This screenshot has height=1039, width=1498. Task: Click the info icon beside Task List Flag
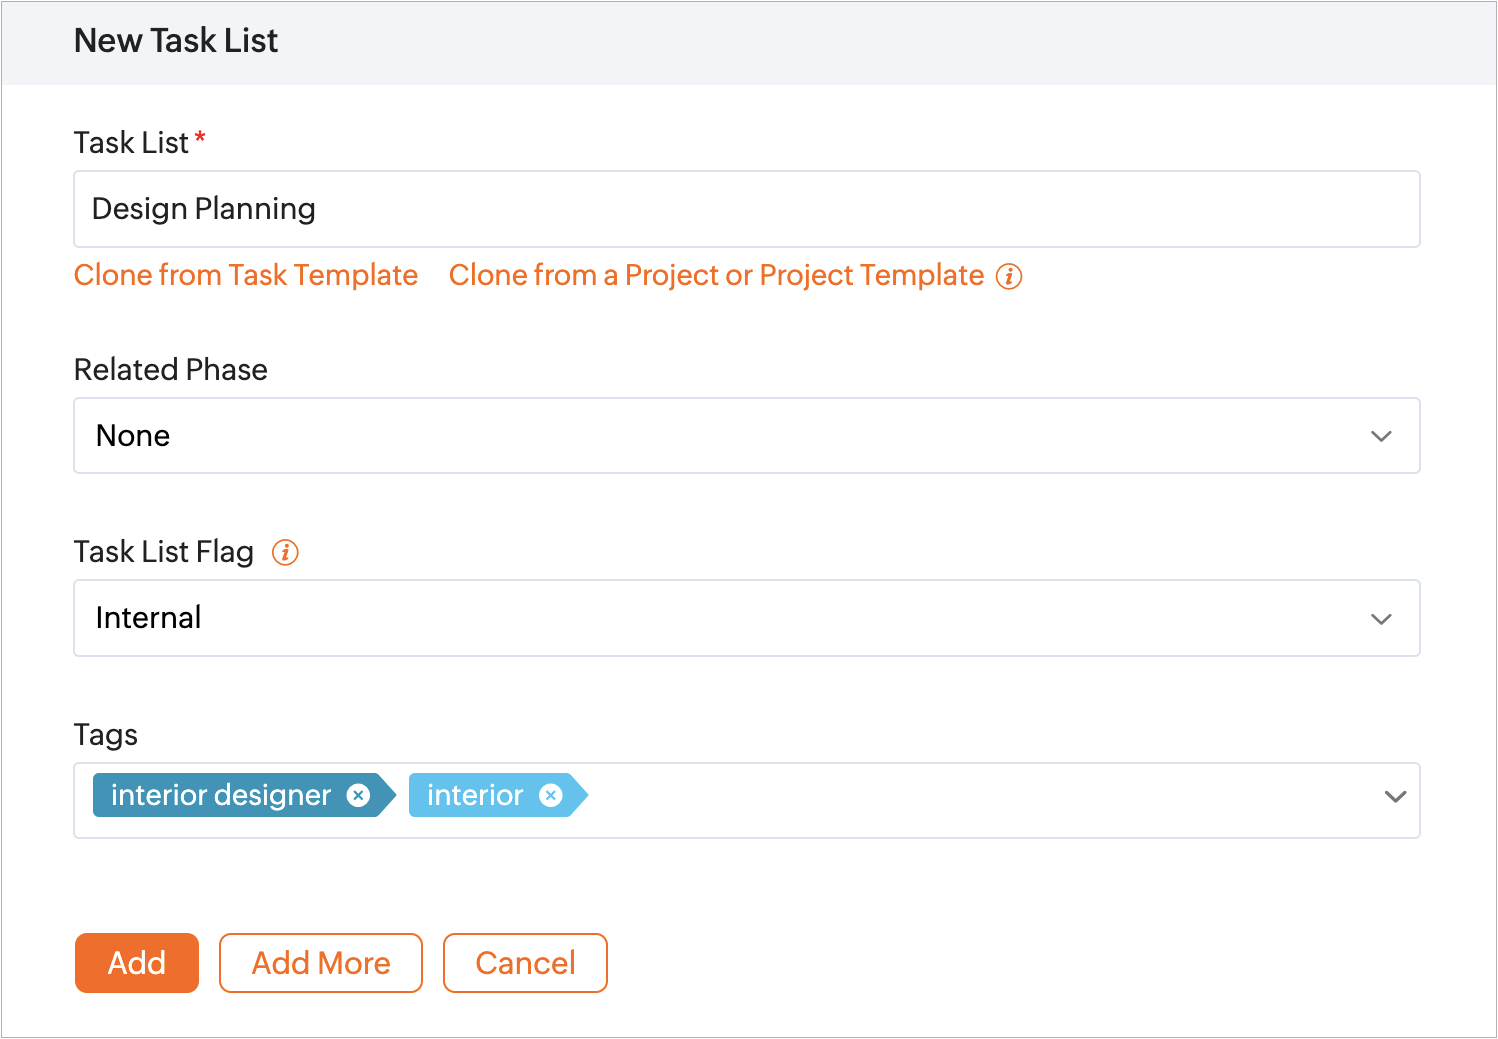coord(285,552)
